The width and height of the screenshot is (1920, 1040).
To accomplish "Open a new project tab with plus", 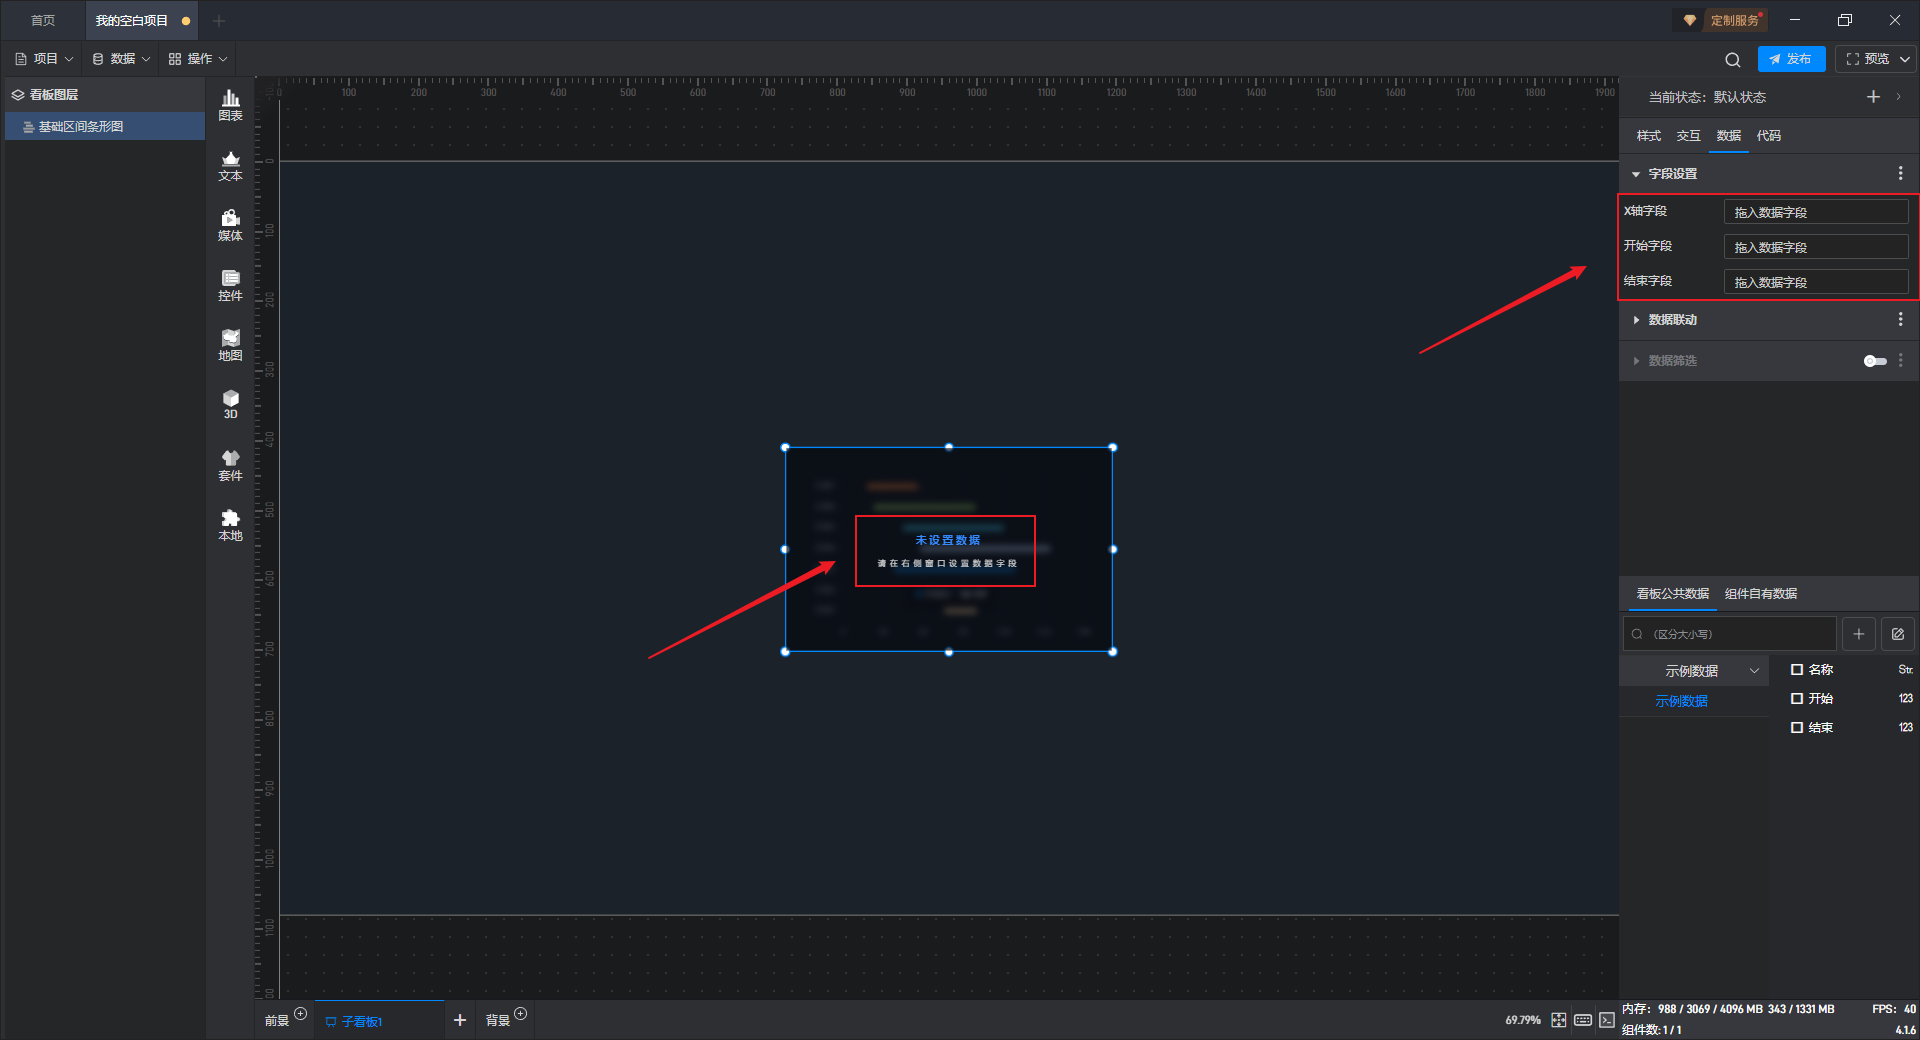I will (219, 21).
